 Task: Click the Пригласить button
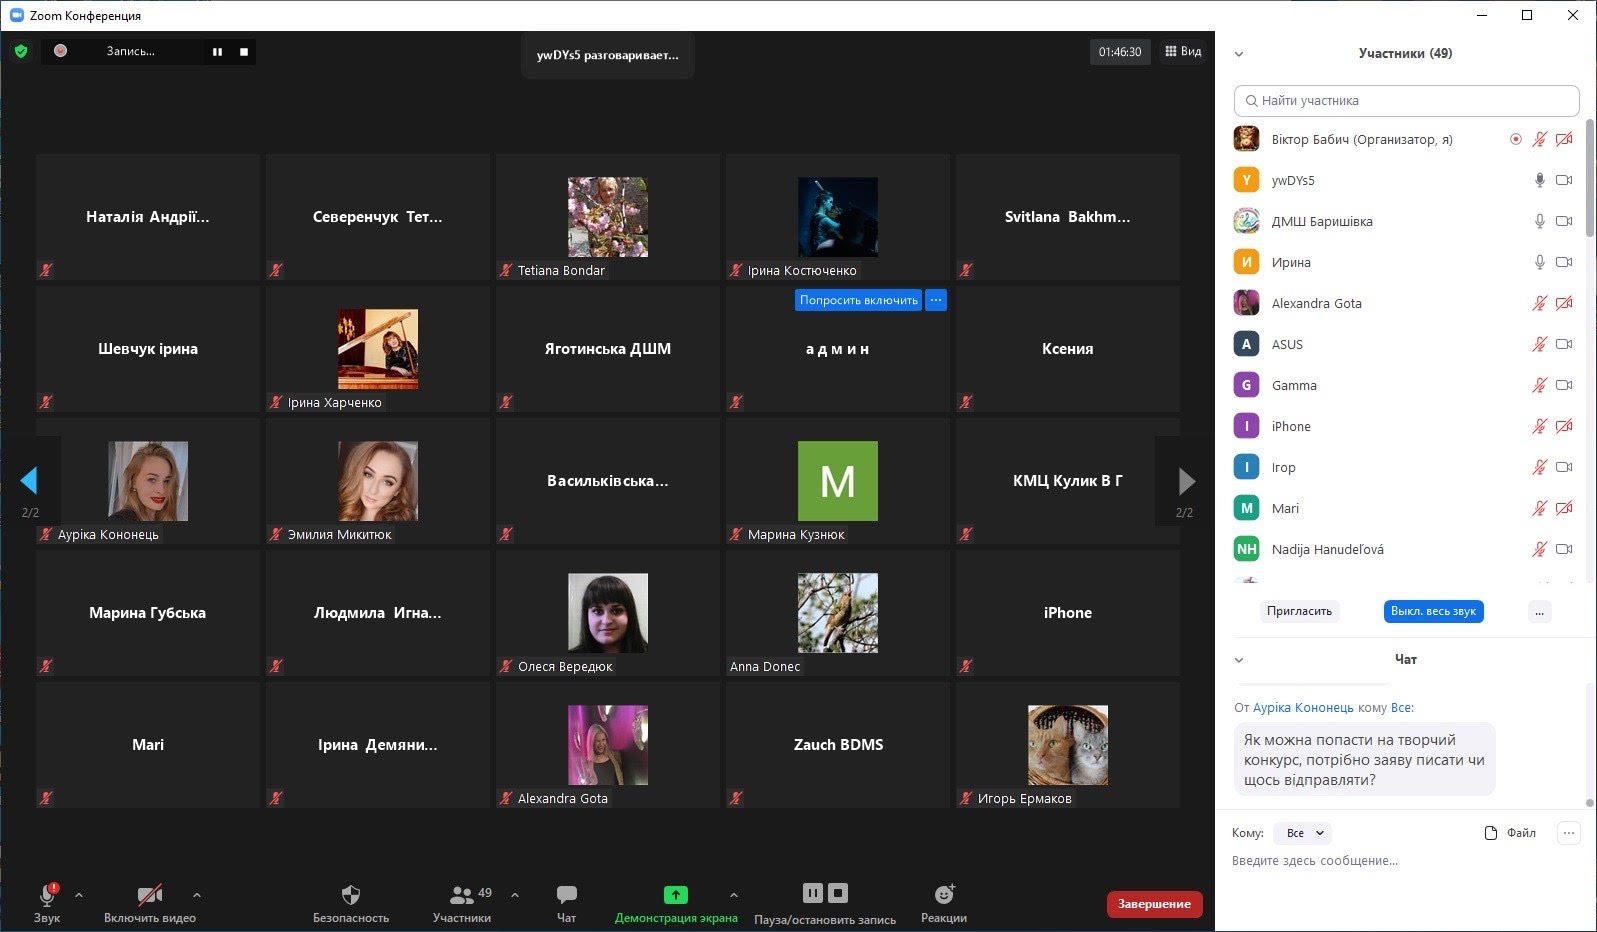pos(1299,611)
